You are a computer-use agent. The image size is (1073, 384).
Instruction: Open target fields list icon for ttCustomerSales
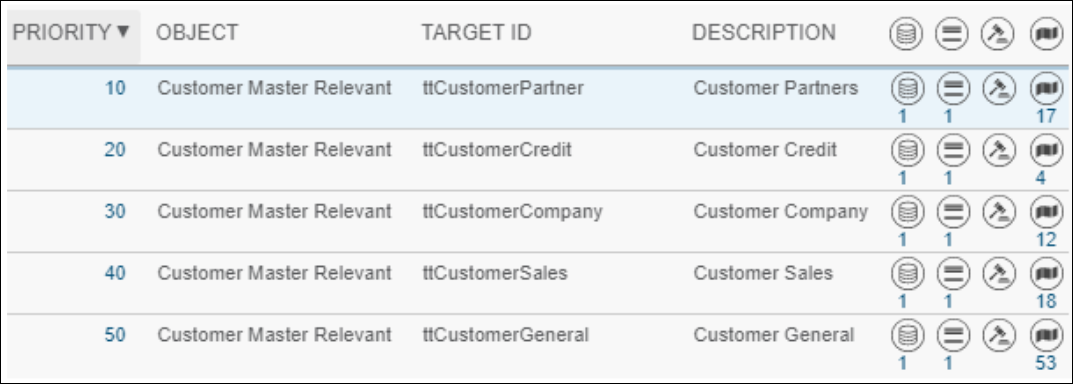point(952,273)
